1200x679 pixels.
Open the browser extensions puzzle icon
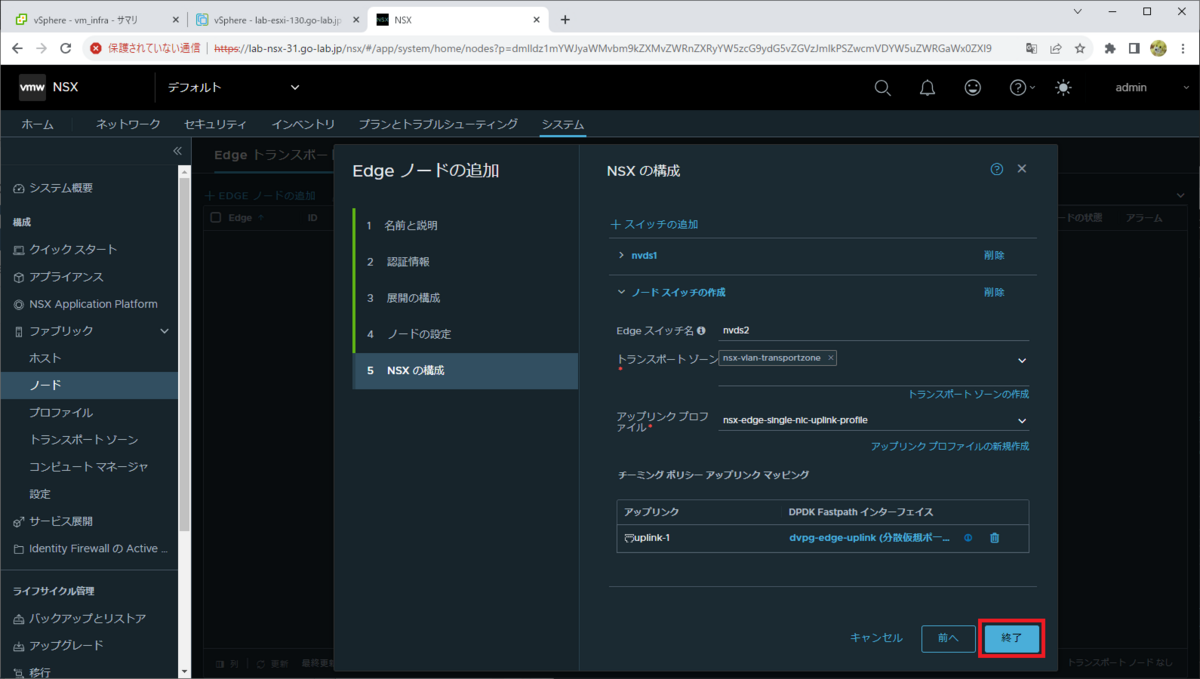tap(1110, 48)
